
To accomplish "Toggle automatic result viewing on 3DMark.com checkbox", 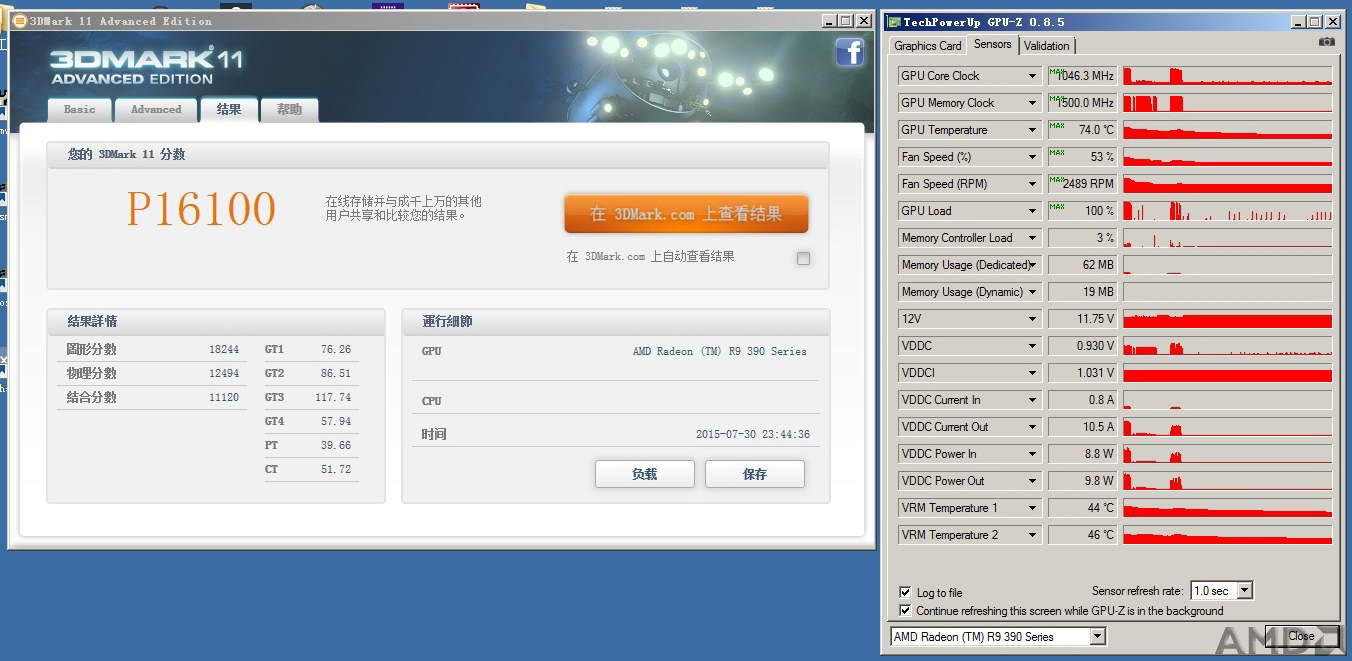I will click(x=803, y=258).
